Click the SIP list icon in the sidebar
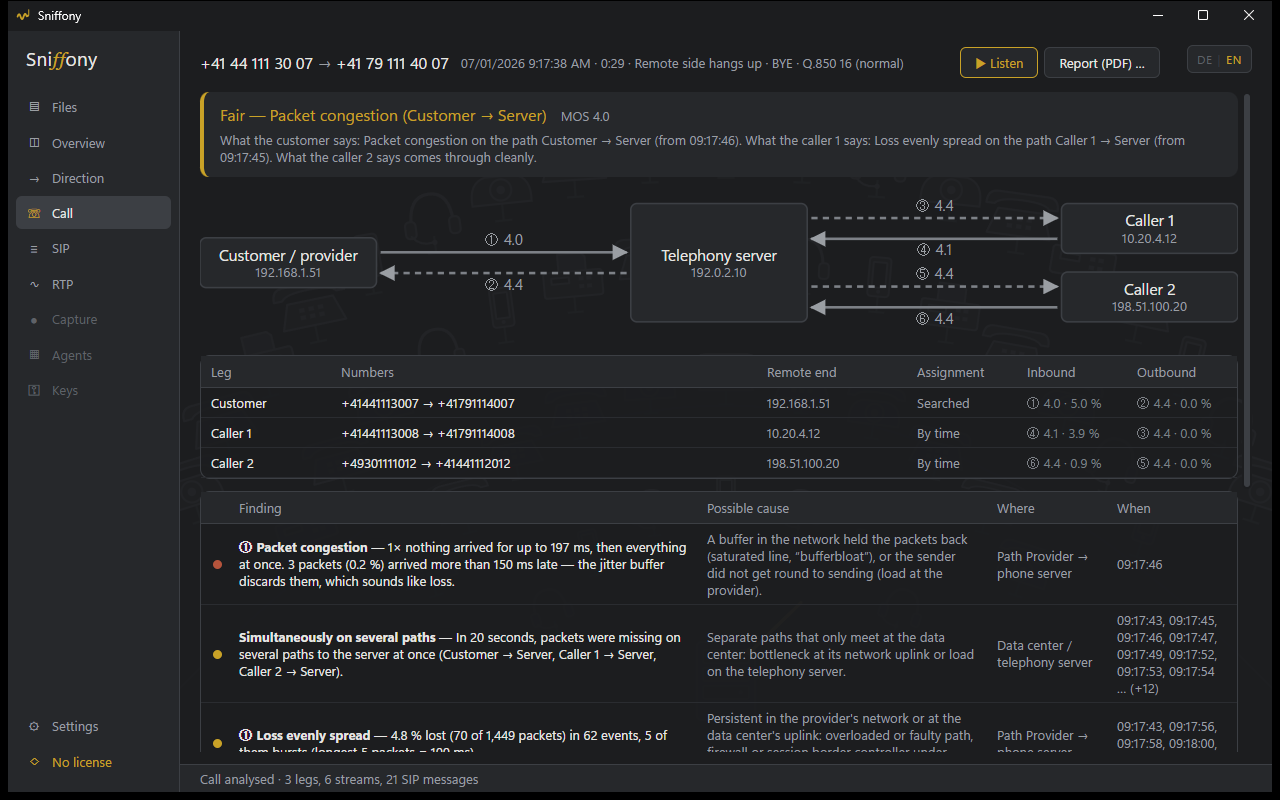 pyautogui.click(x=35, y=249)
